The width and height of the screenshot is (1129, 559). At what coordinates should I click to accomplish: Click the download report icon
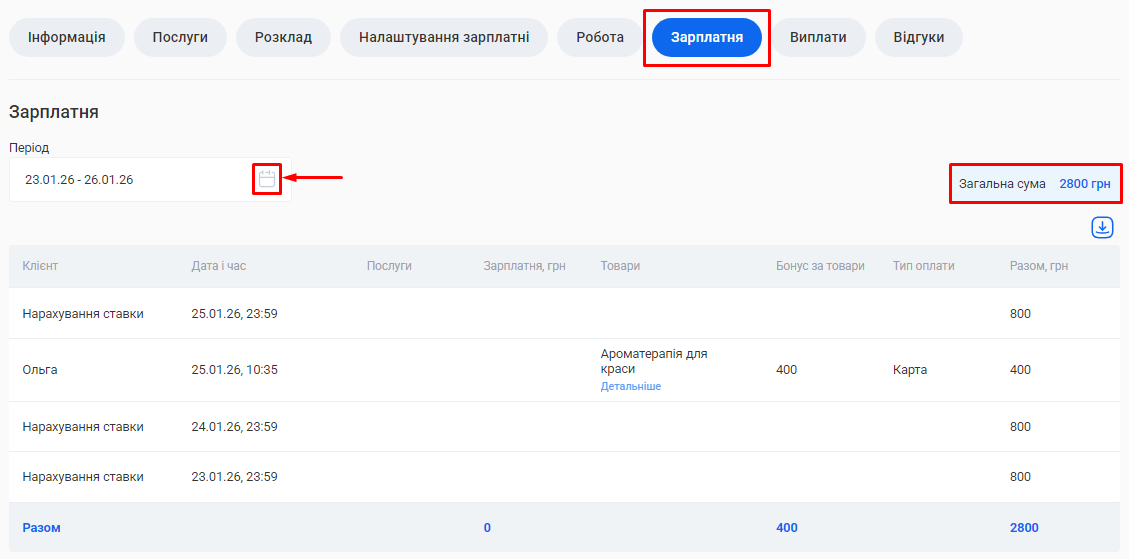1102,228
